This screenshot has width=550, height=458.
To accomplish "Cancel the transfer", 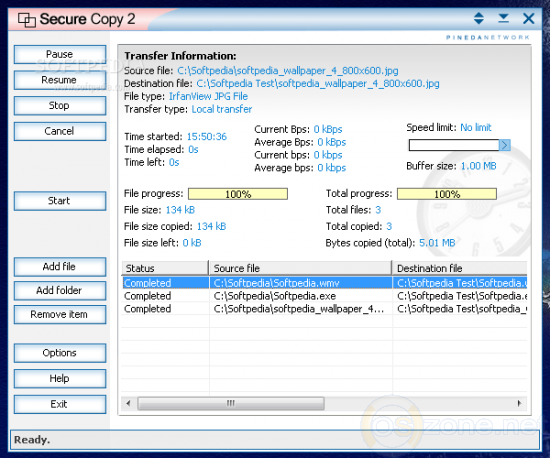I will (x=60, y=131).
